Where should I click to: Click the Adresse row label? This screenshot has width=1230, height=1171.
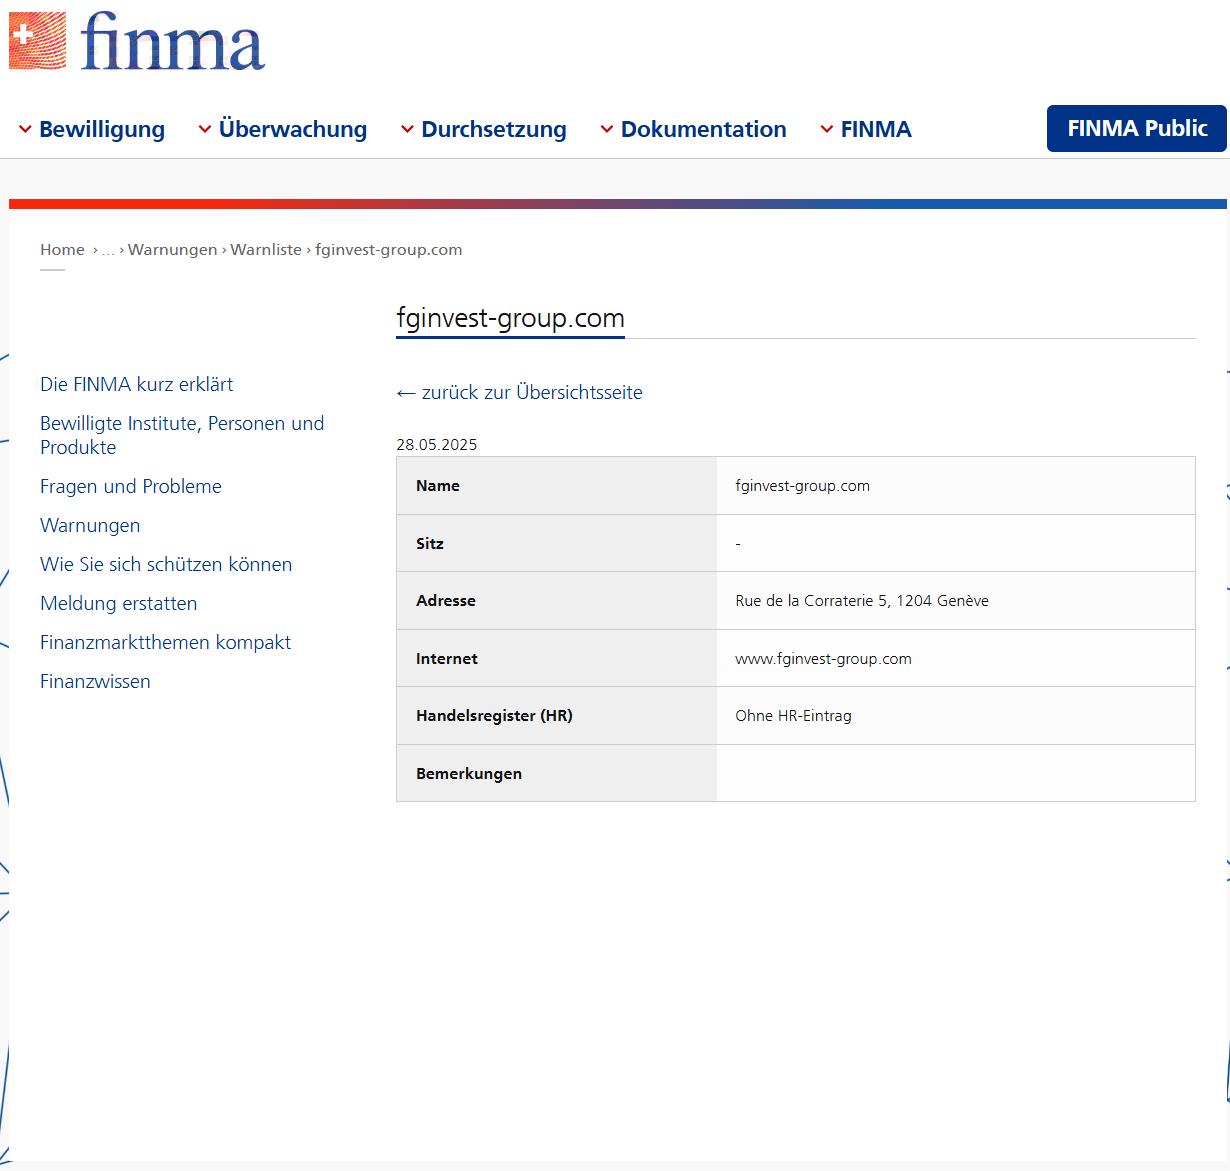(x=446, y=601)
